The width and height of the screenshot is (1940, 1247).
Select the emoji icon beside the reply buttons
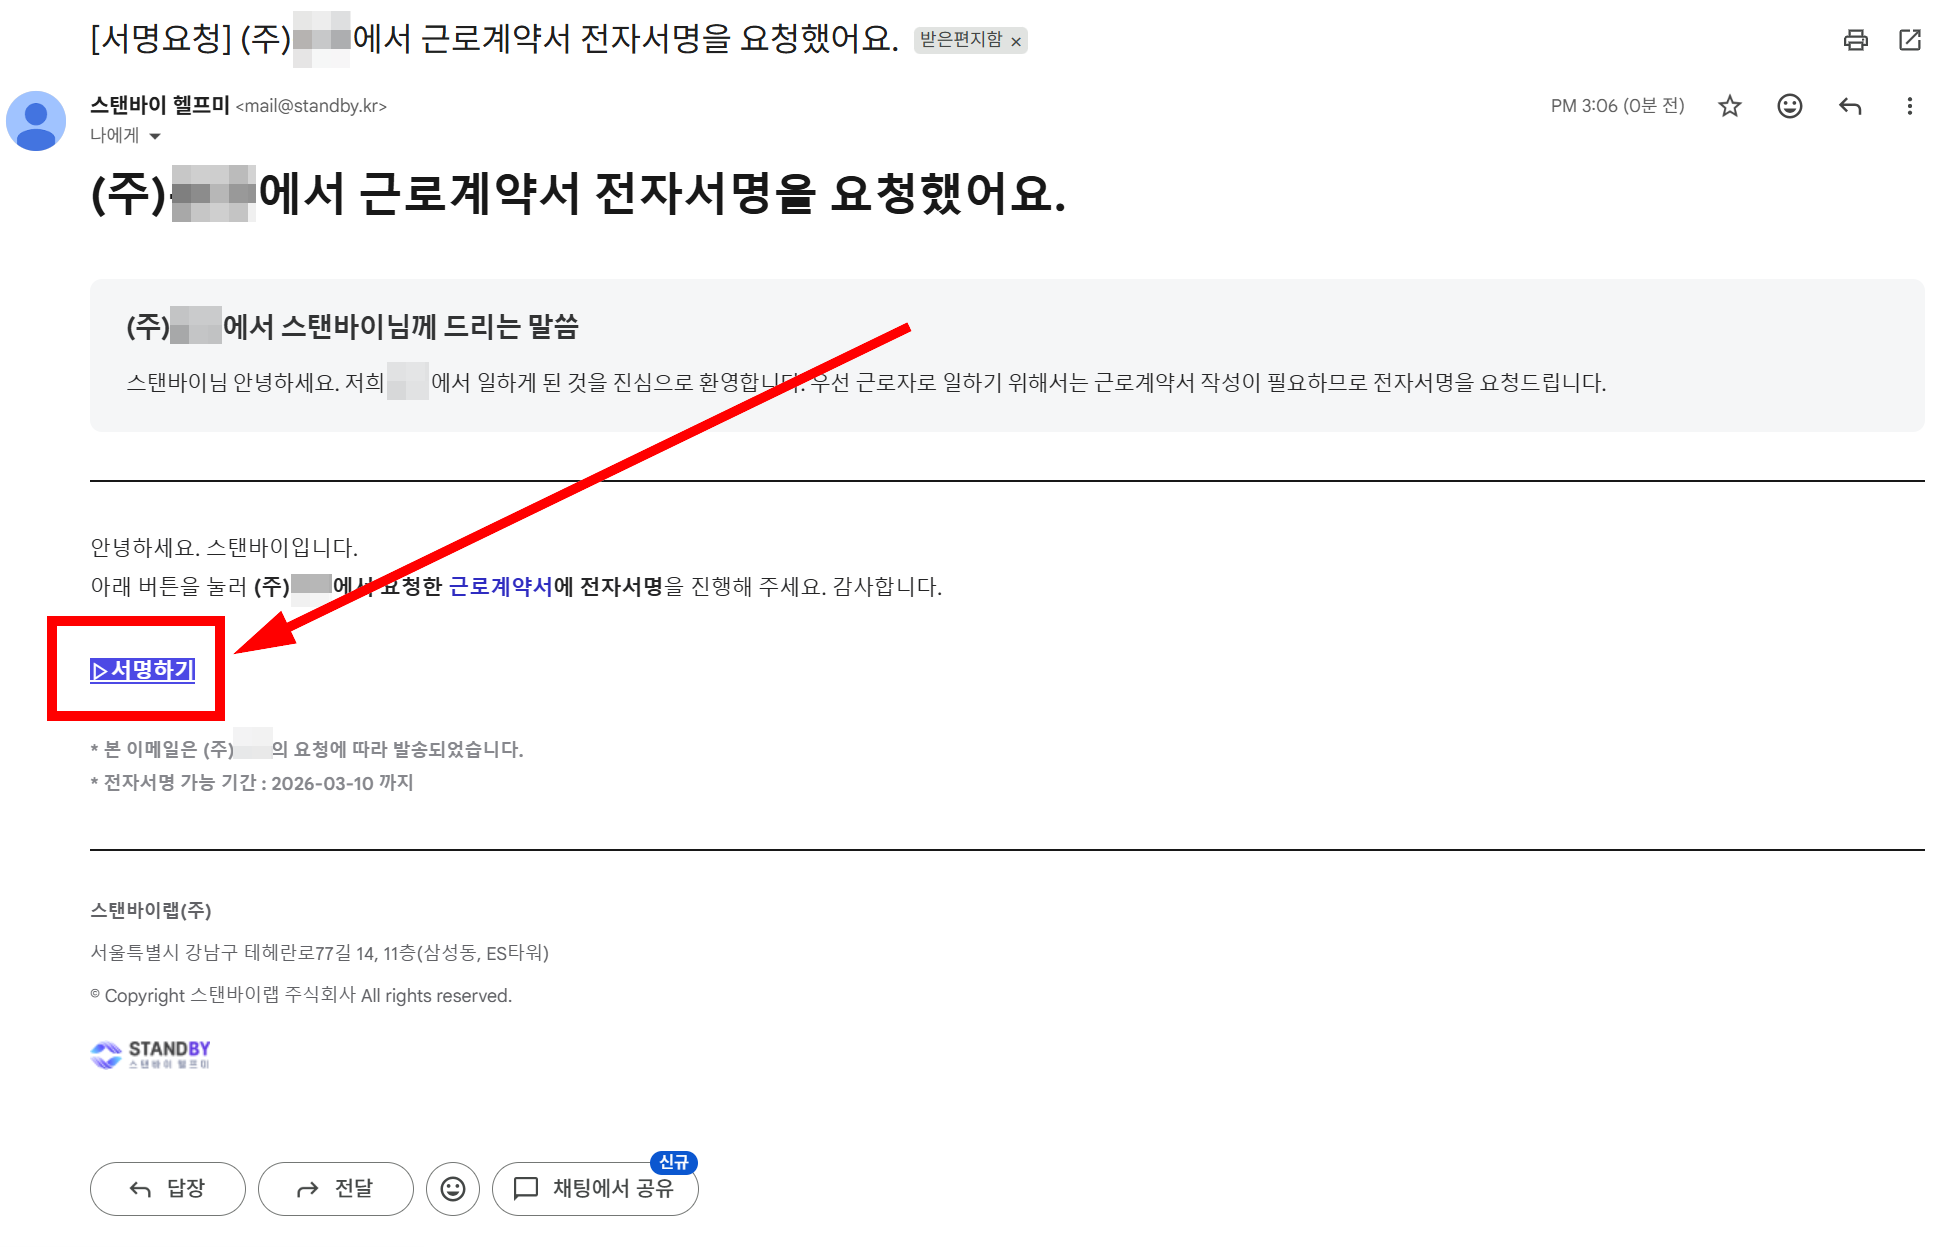click(453, 1189)
